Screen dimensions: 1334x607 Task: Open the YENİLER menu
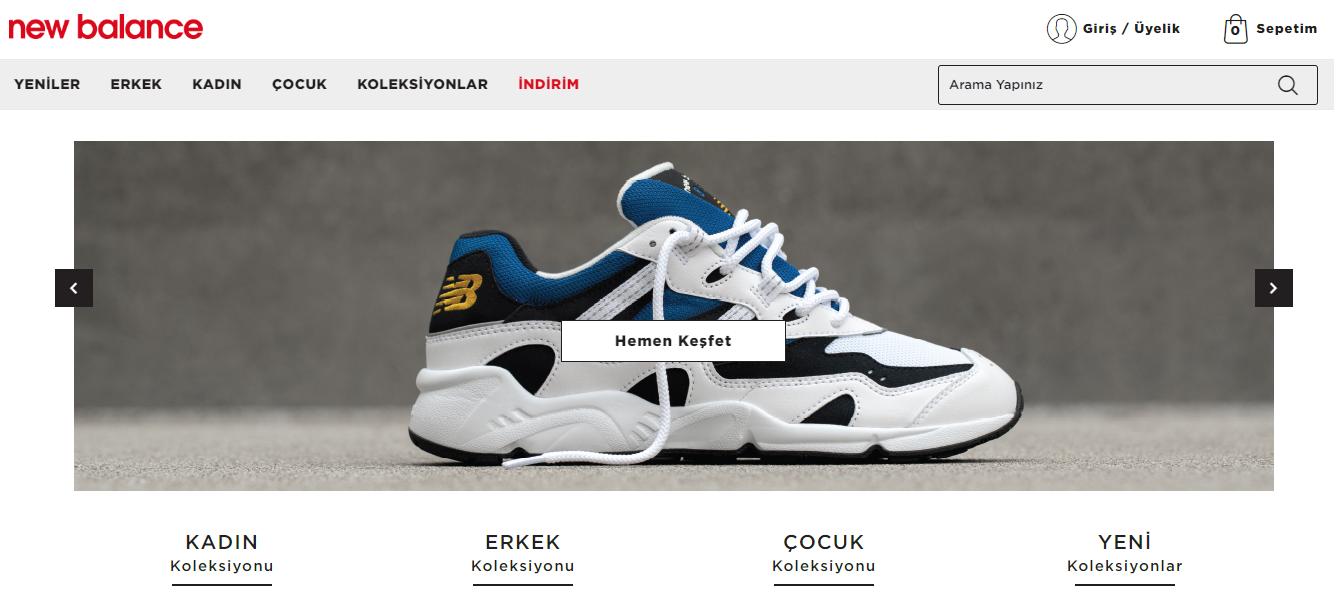tap(47, 84)
